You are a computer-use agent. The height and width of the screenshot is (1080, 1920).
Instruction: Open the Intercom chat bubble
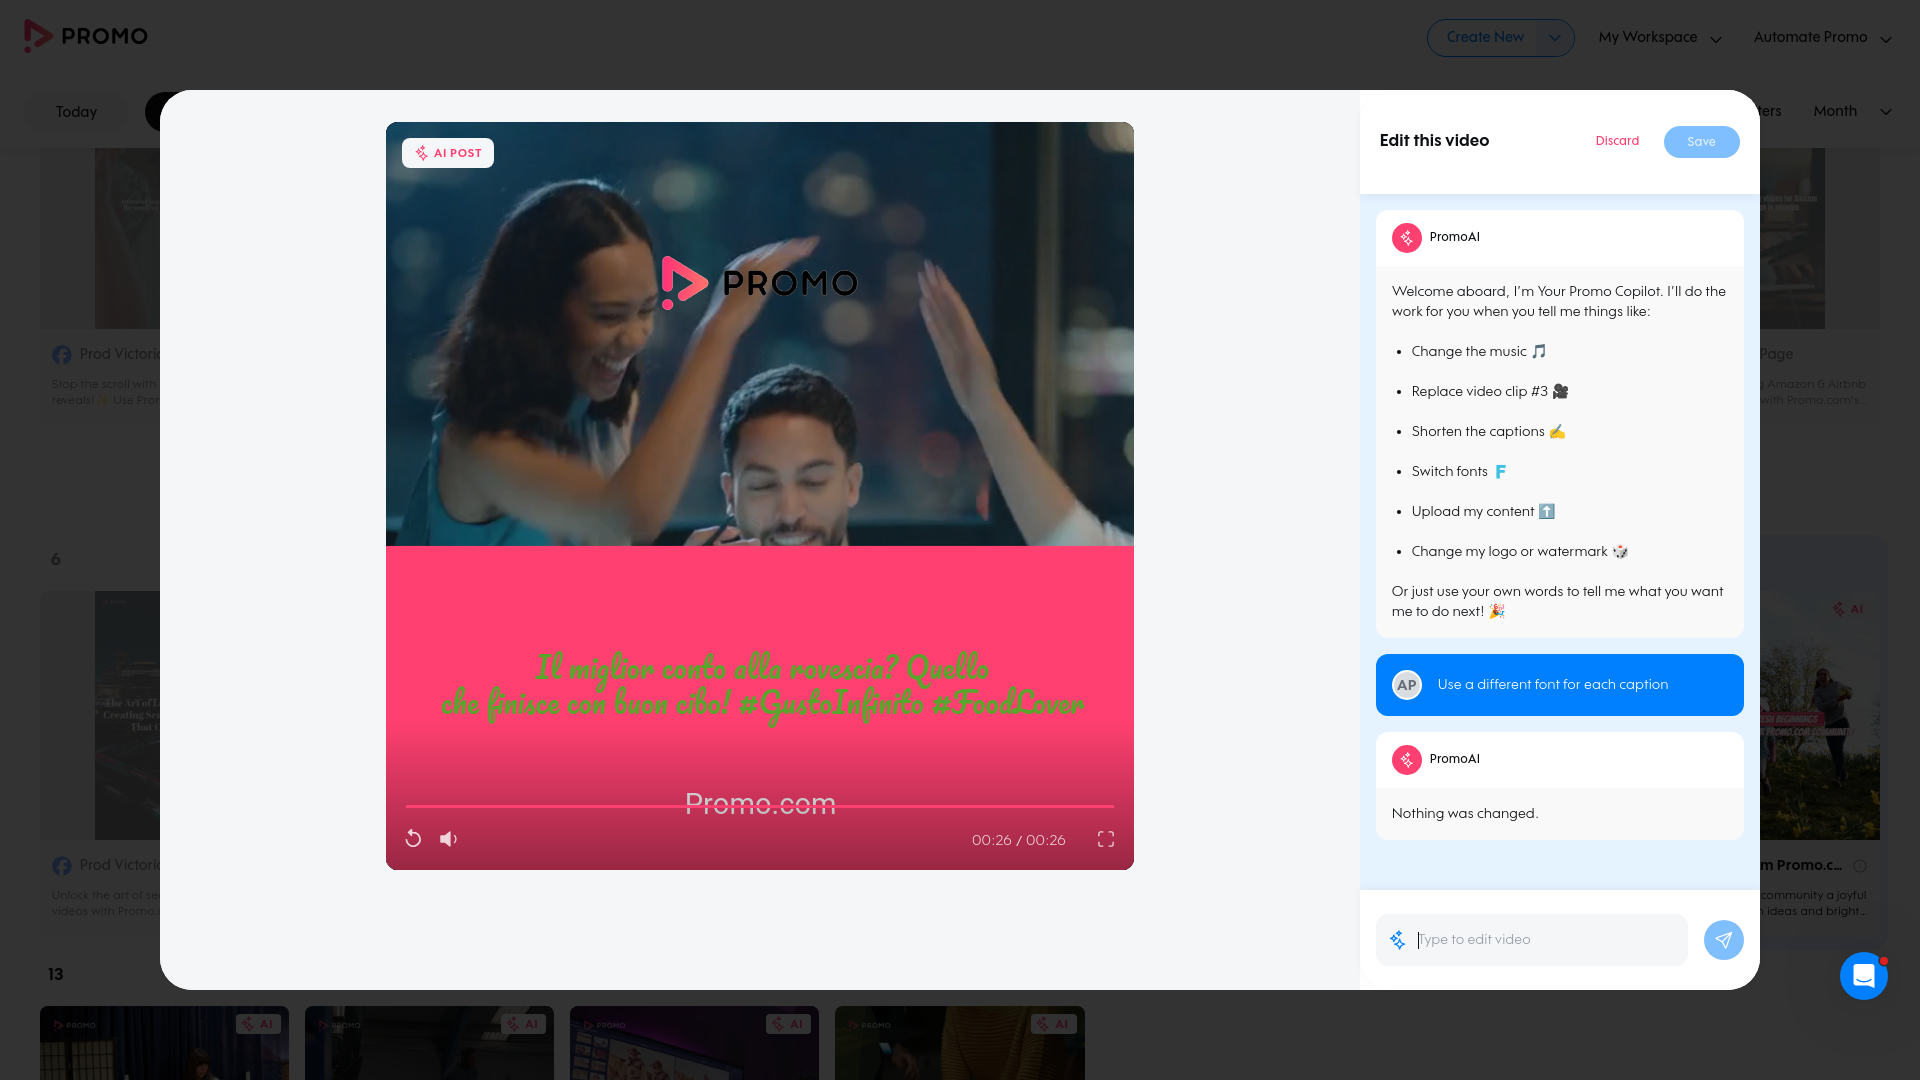[x=1864, y=976]
